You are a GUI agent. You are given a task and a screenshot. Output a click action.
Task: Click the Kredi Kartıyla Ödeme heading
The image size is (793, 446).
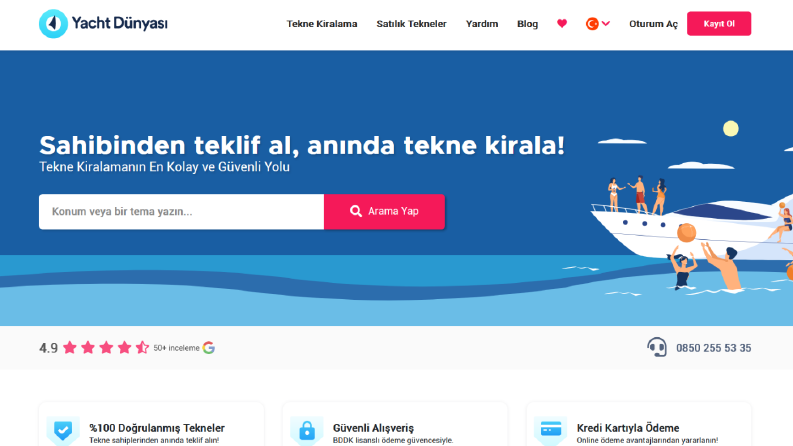[x=628, y=428]
